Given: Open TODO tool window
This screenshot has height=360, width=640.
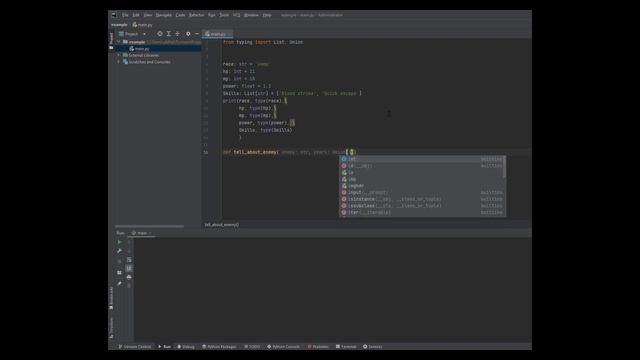Looking at the screenshot, I should 252,347.
